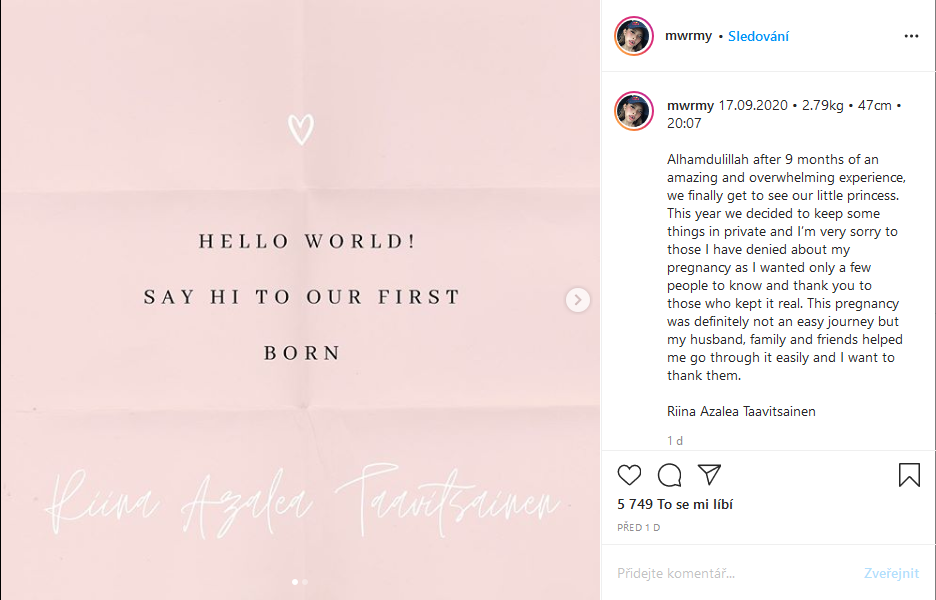Open the mwrmy username in the caption
Viewport: 936px width, 600px height.
click(690, 105)
